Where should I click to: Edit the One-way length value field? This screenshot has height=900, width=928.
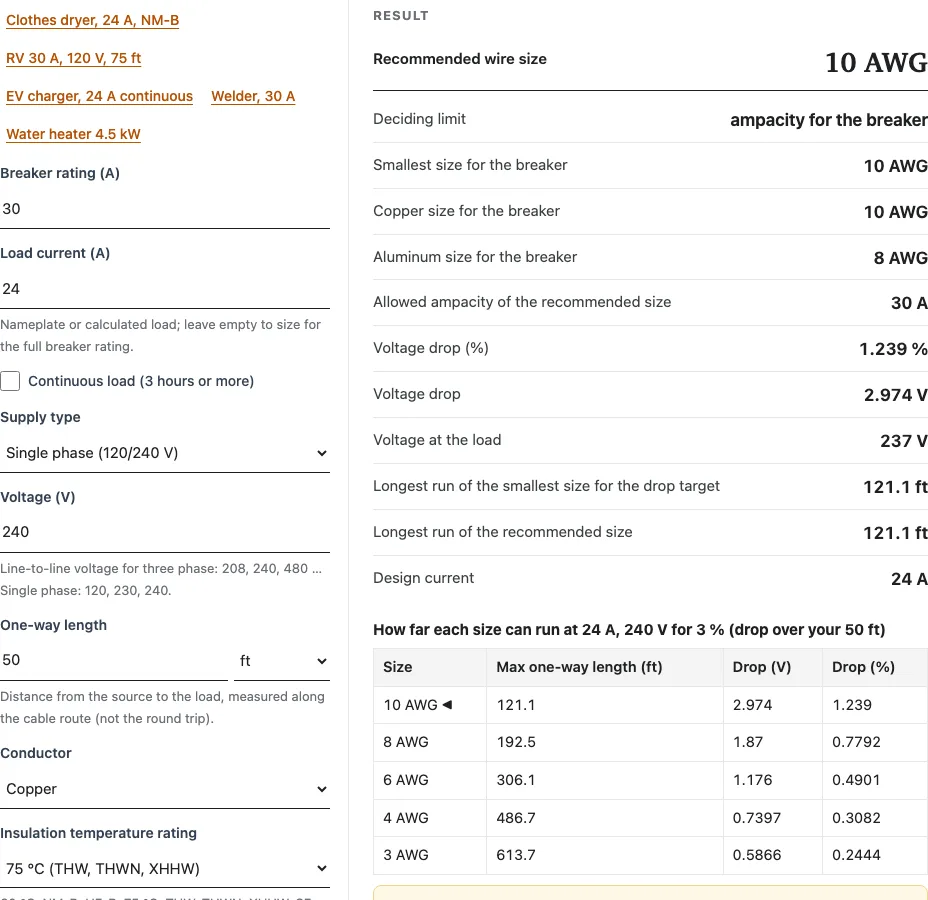114,660
